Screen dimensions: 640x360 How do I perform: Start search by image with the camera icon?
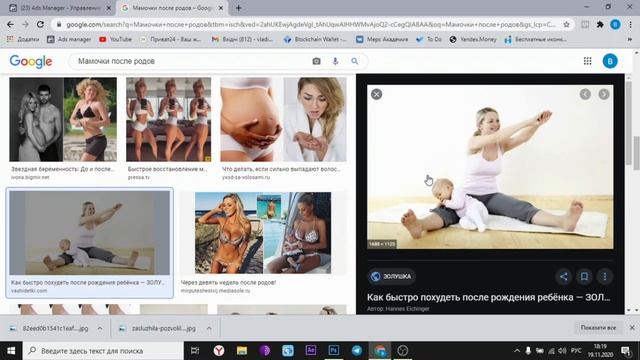pos(316,61)
